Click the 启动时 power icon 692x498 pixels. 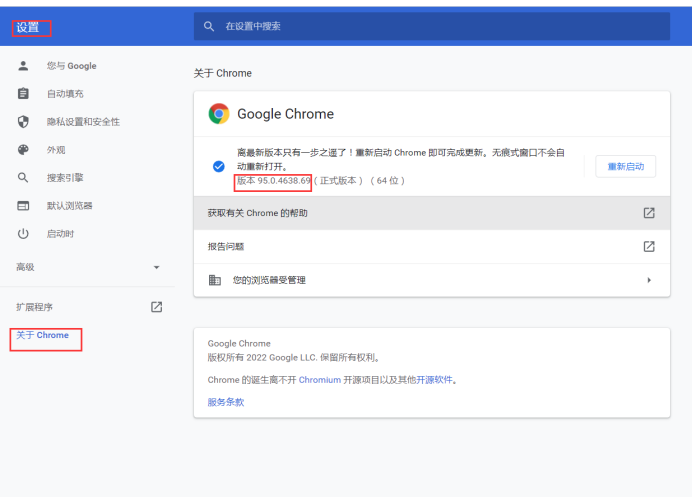click(x=23, y=234)
